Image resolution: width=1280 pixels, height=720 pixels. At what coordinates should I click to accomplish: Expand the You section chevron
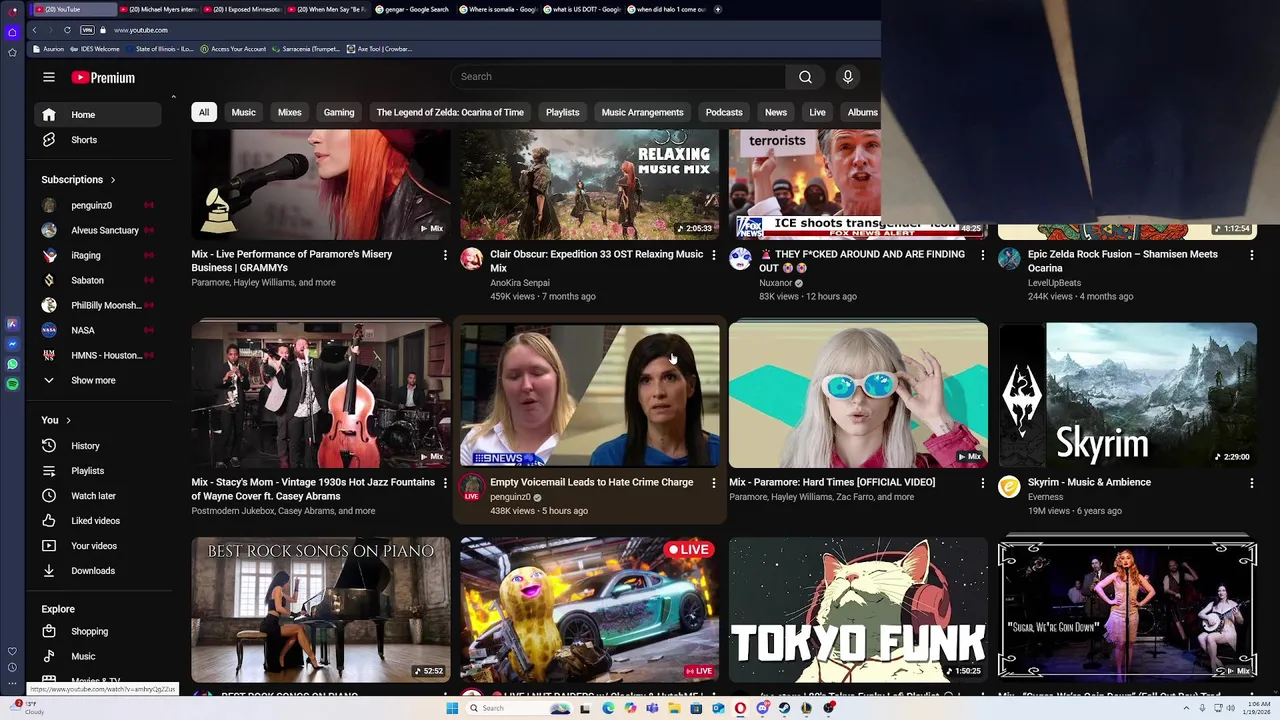[68, 420]
